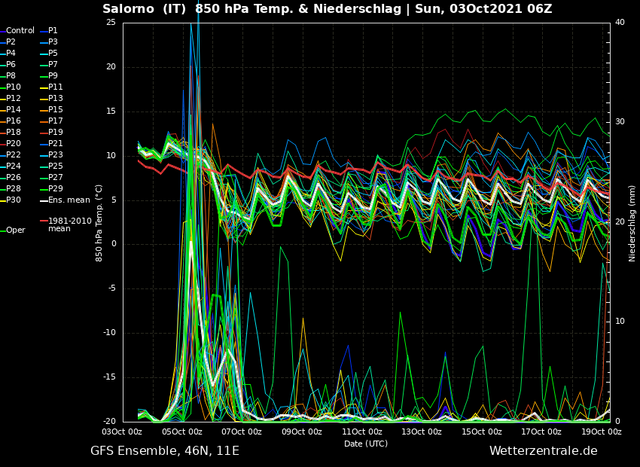Select the P10 legend label

[13, 87]
